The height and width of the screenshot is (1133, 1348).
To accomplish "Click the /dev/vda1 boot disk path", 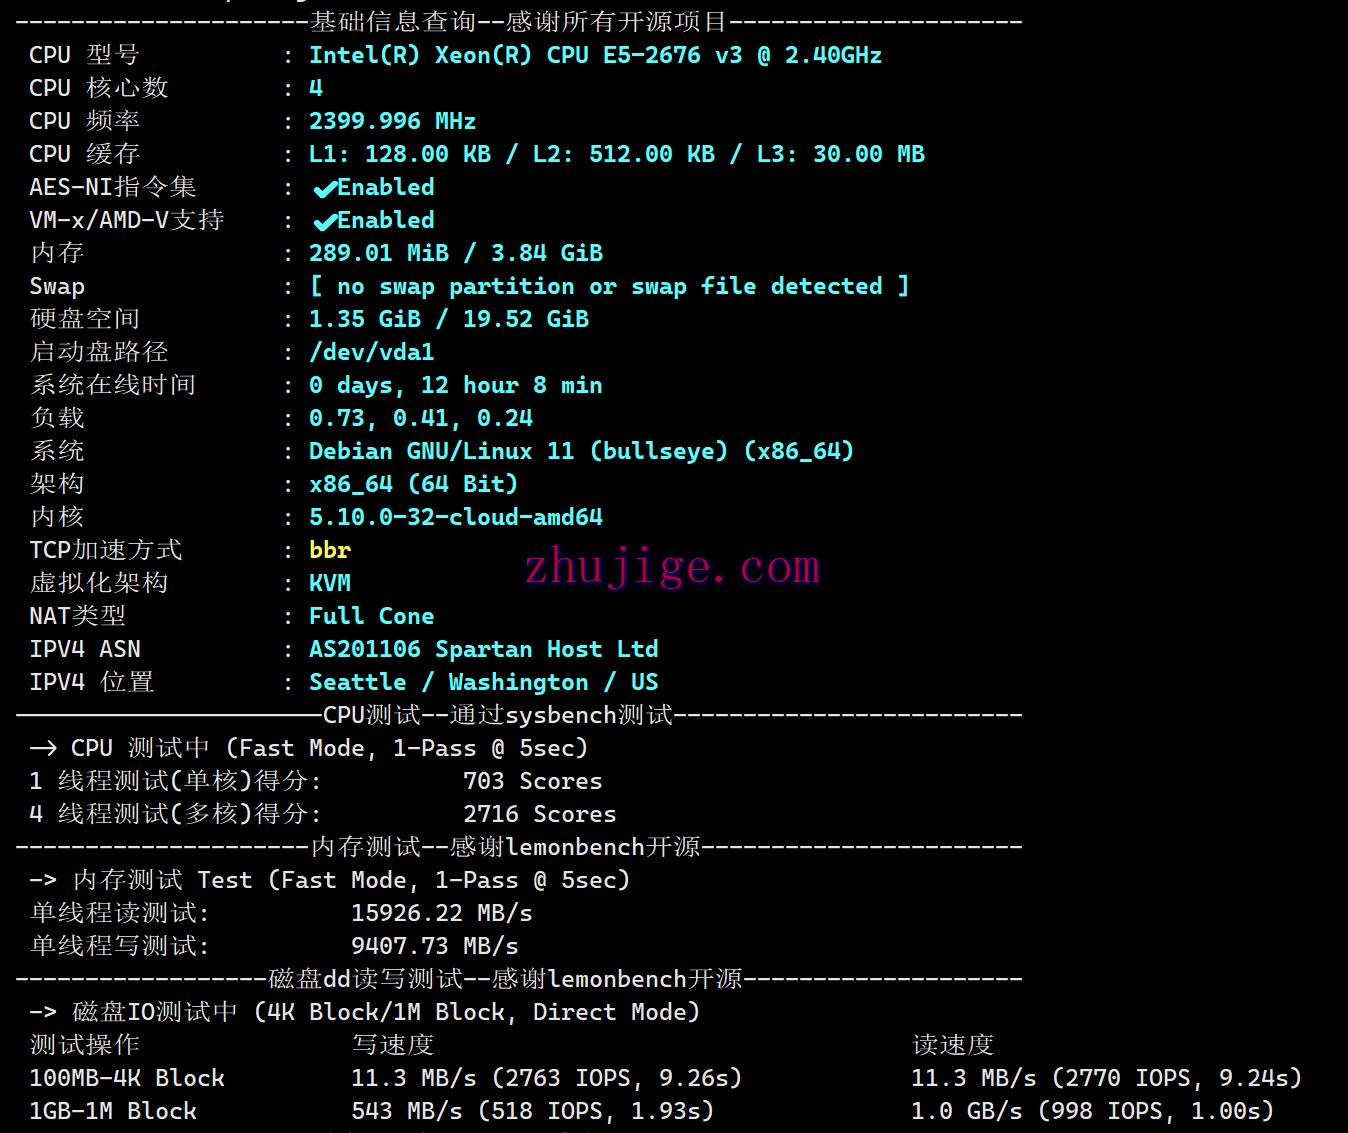I will click(371, 352).
